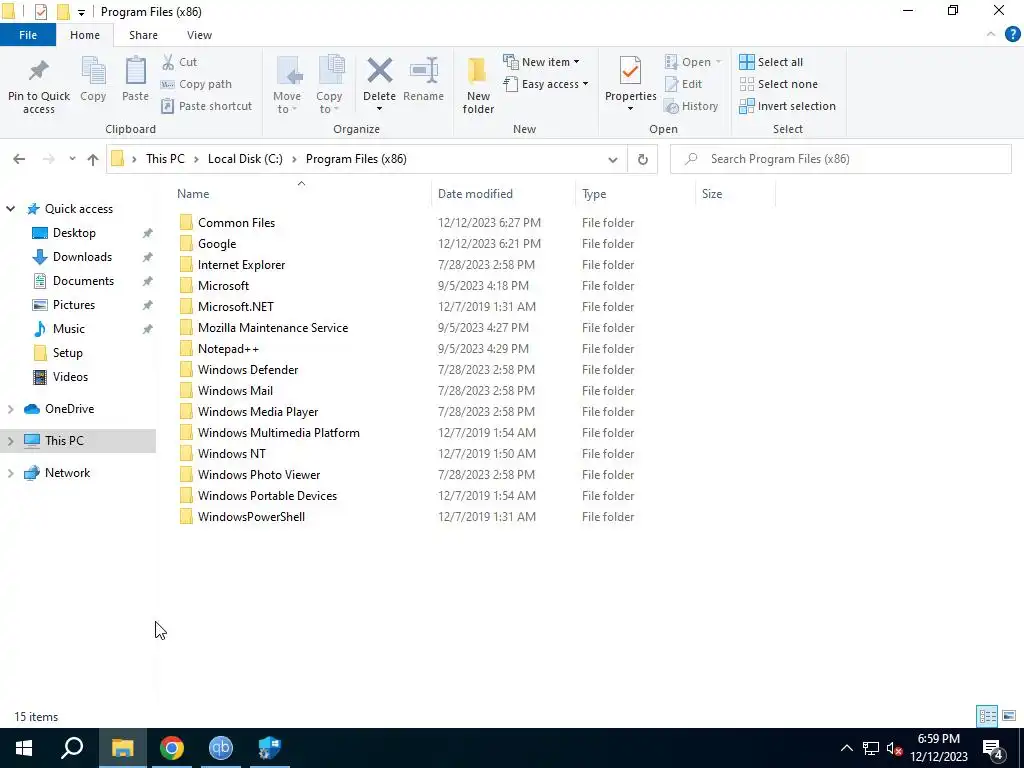Screen dimensions: 1024x768
Task: Select the Mozilla Maintenance Service folder
Action: (x=272, y=328)
